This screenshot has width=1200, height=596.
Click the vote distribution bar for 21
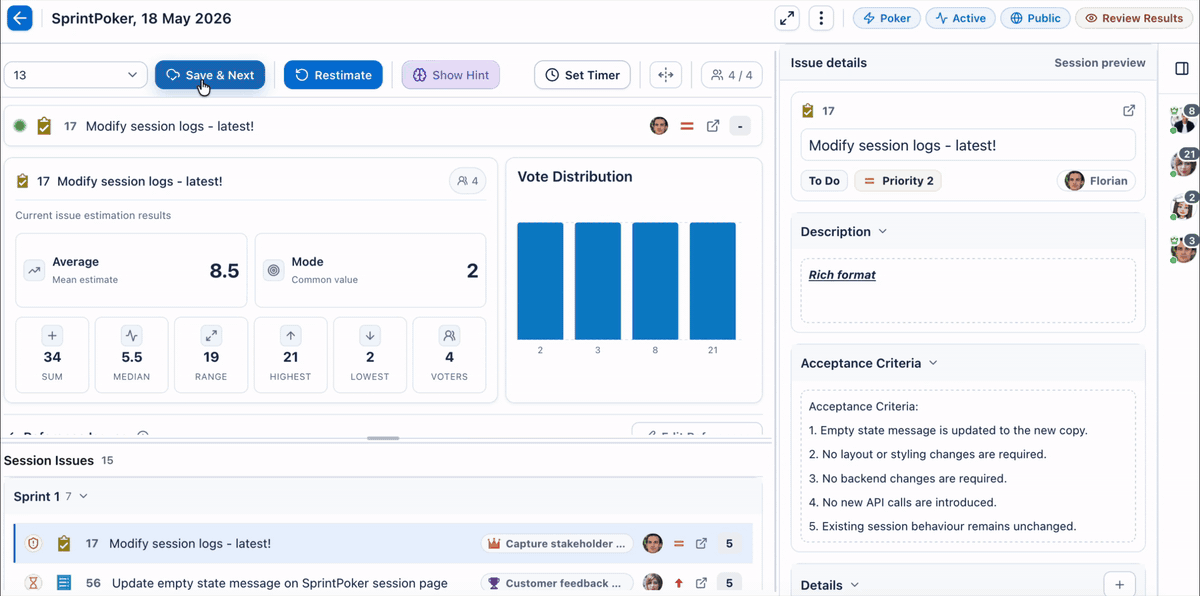(x=713, y=281)
